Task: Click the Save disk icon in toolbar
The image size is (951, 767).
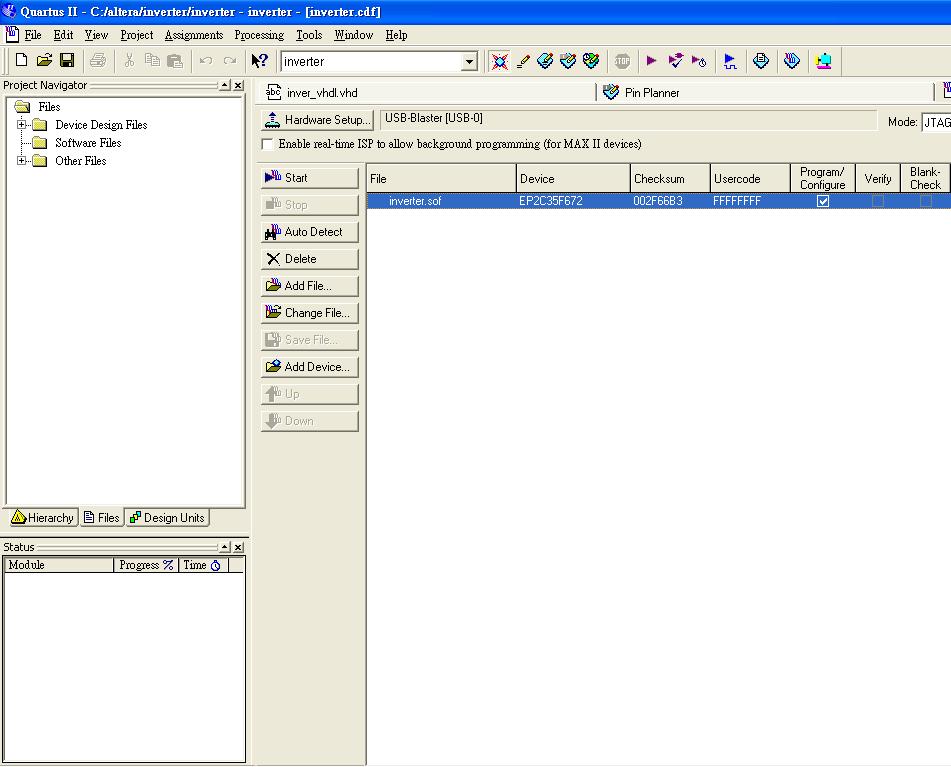Action: [x=67, y=61]
